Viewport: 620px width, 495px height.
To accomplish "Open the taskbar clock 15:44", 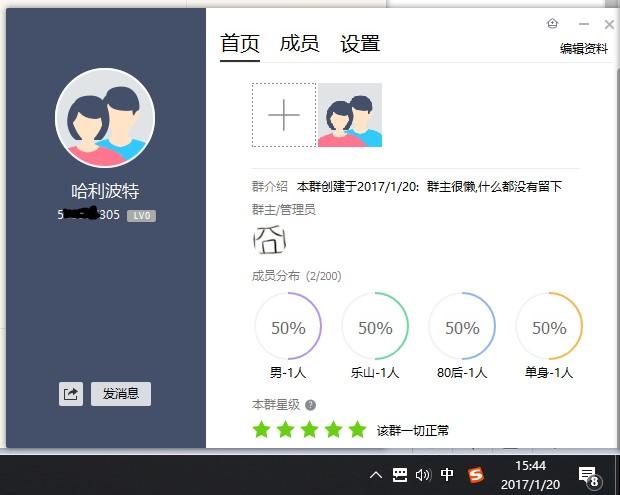I will 530,475.
